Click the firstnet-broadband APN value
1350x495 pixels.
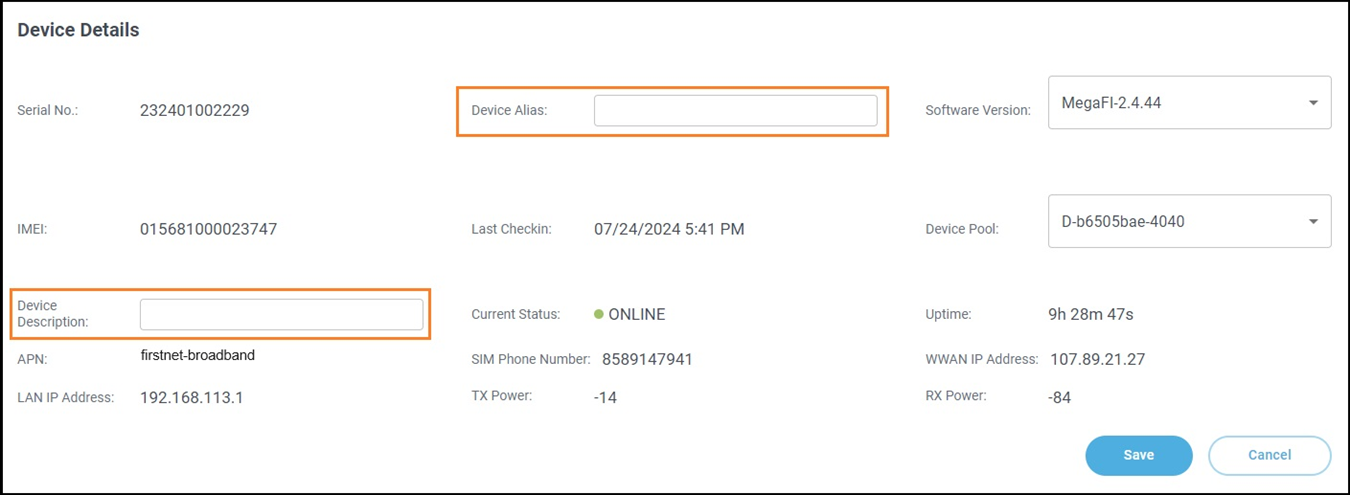198,354
